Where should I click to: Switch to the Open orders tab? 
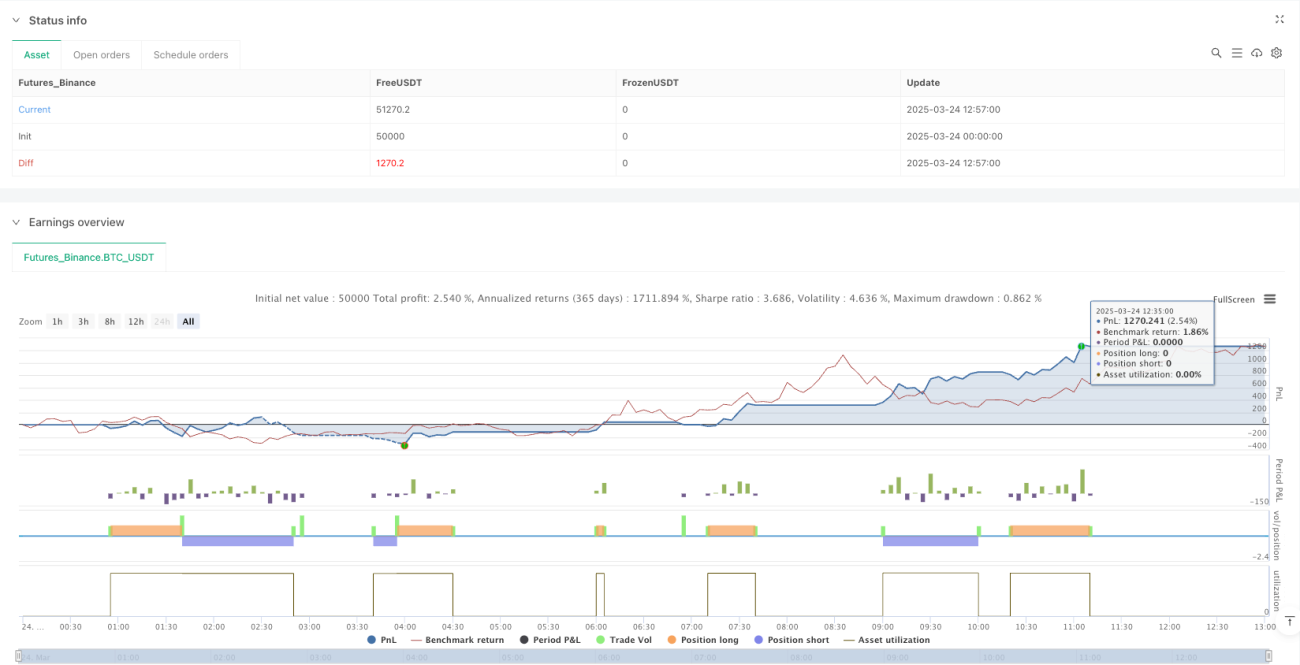click(101, 55)
